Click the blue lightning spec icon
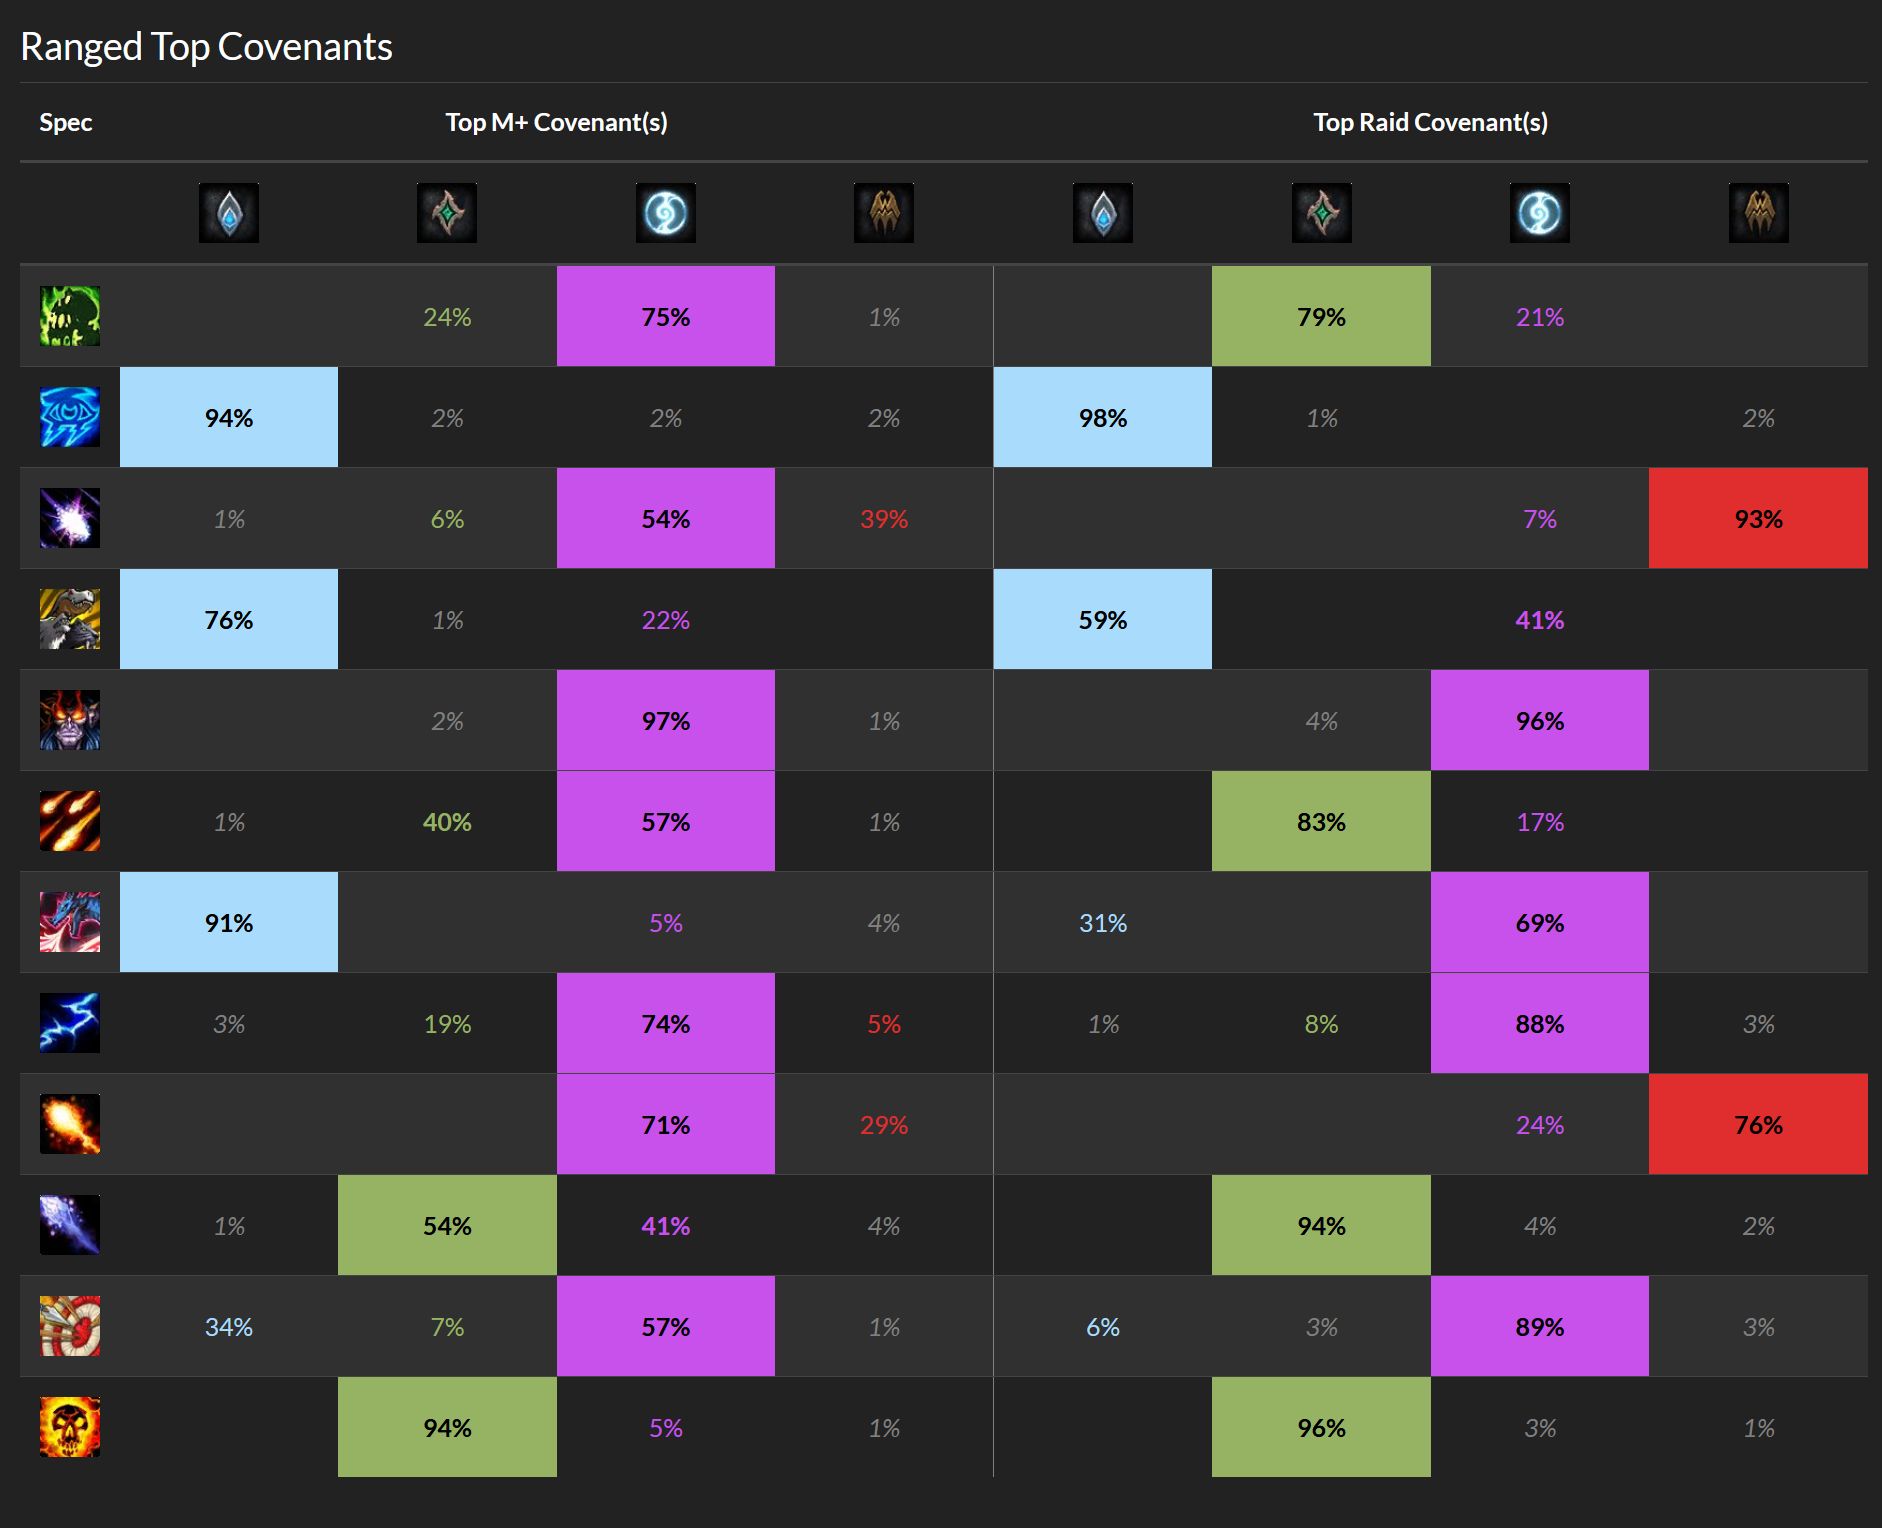Screen dimensions: 1882x1528 (70, 1023)
